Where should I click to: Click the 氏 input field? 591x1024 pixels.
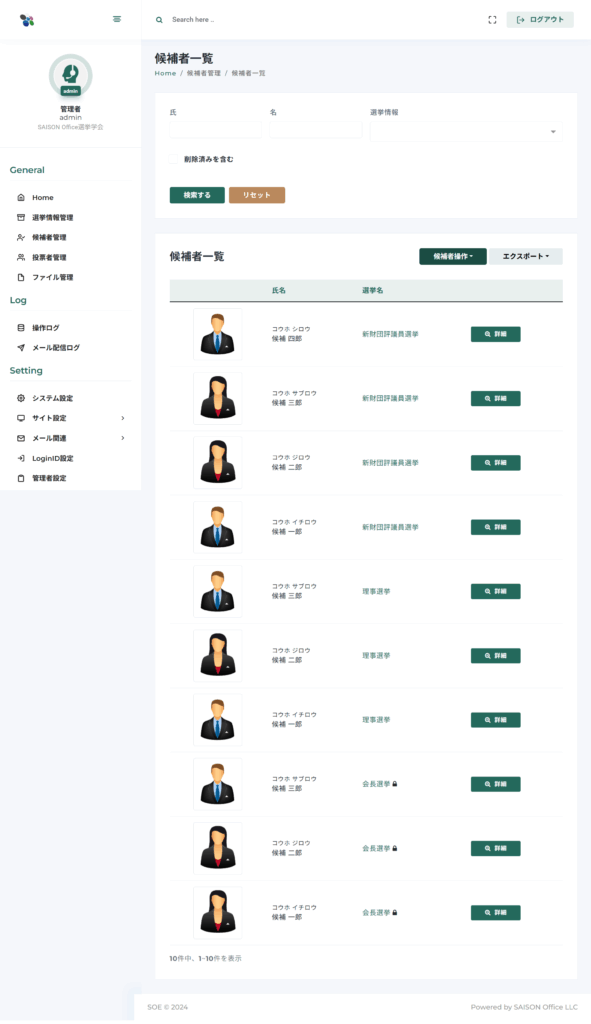coord(216,129)
